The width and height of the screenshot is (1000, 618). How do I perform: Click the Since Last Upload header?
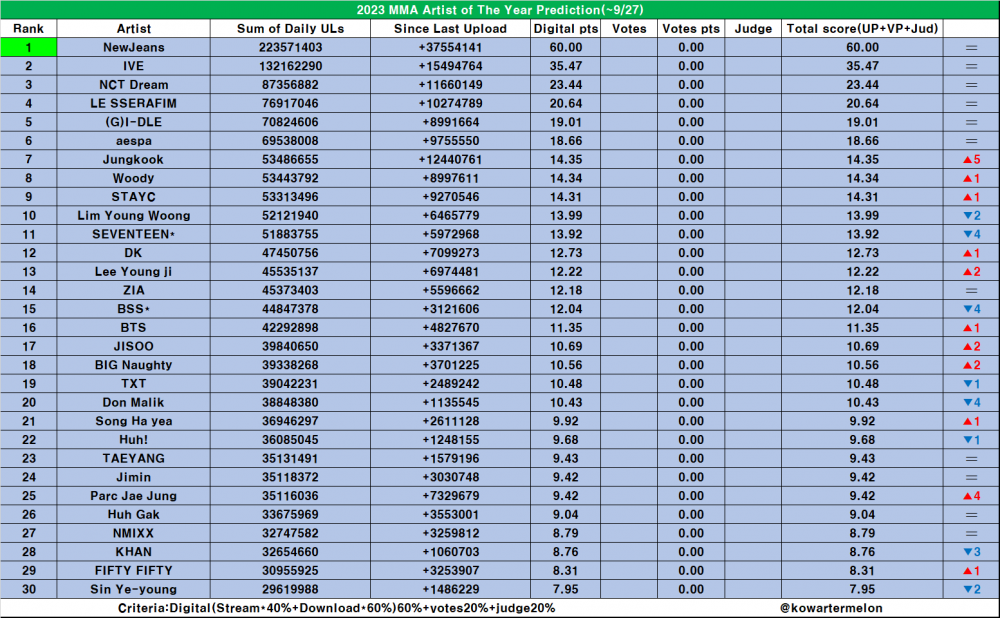[x=450, y=29]
